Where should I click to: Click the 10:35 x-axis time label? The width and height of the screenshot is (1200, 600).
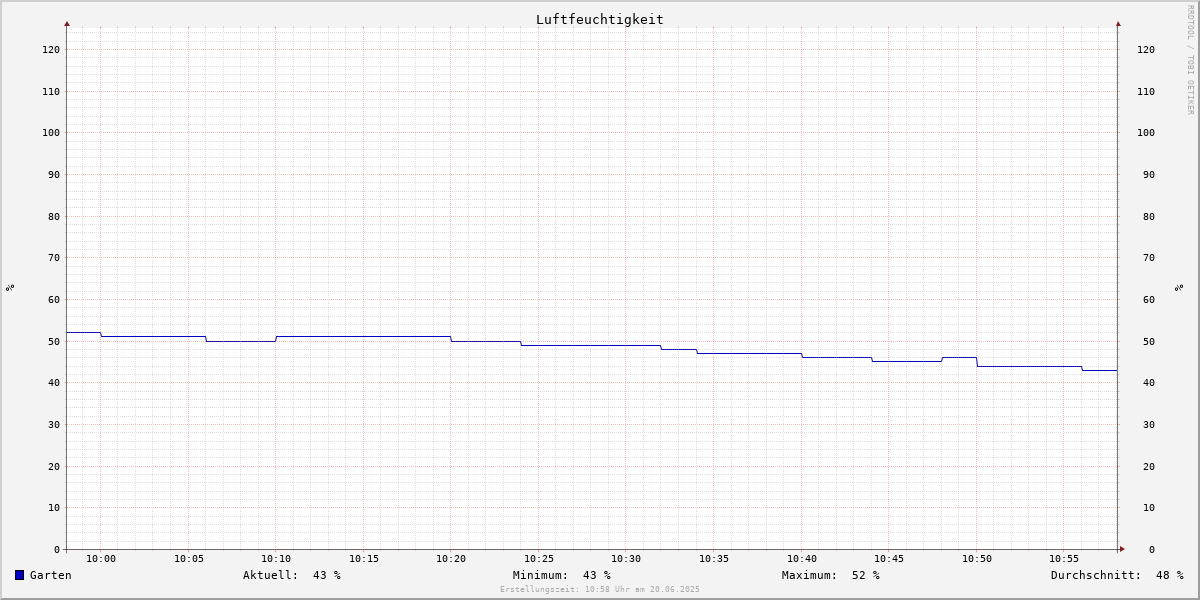[x=714, y=559]
